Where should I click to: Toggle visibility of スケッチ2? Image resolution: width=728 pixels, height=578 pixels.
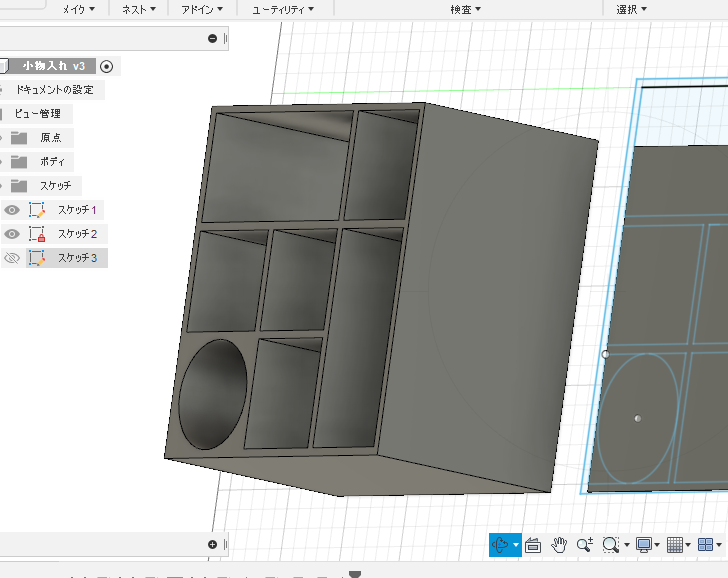[12, 234]
